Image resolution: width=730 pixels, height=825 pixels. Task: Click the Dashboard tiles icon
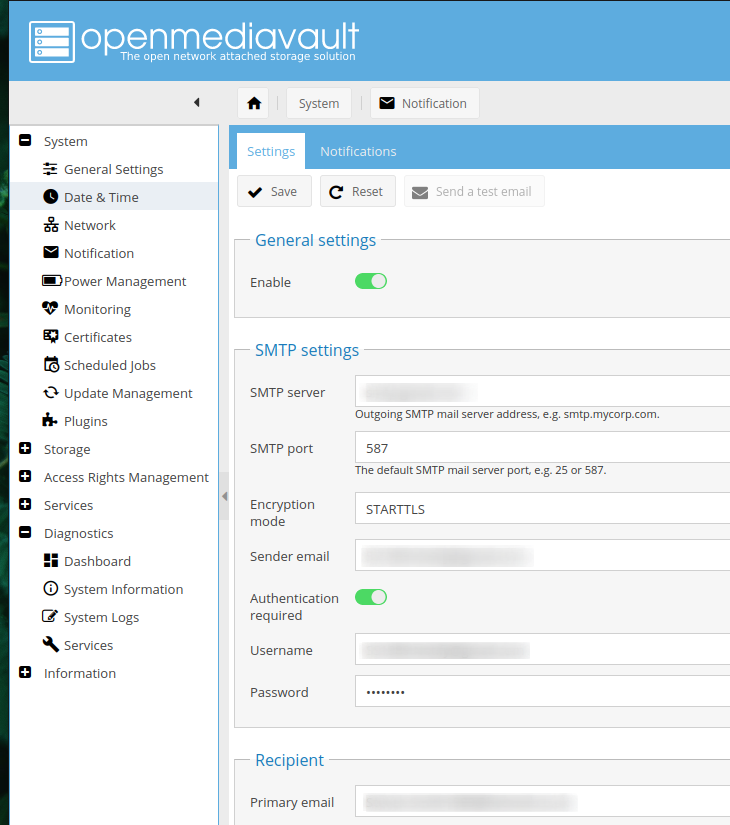click(51, 560)
